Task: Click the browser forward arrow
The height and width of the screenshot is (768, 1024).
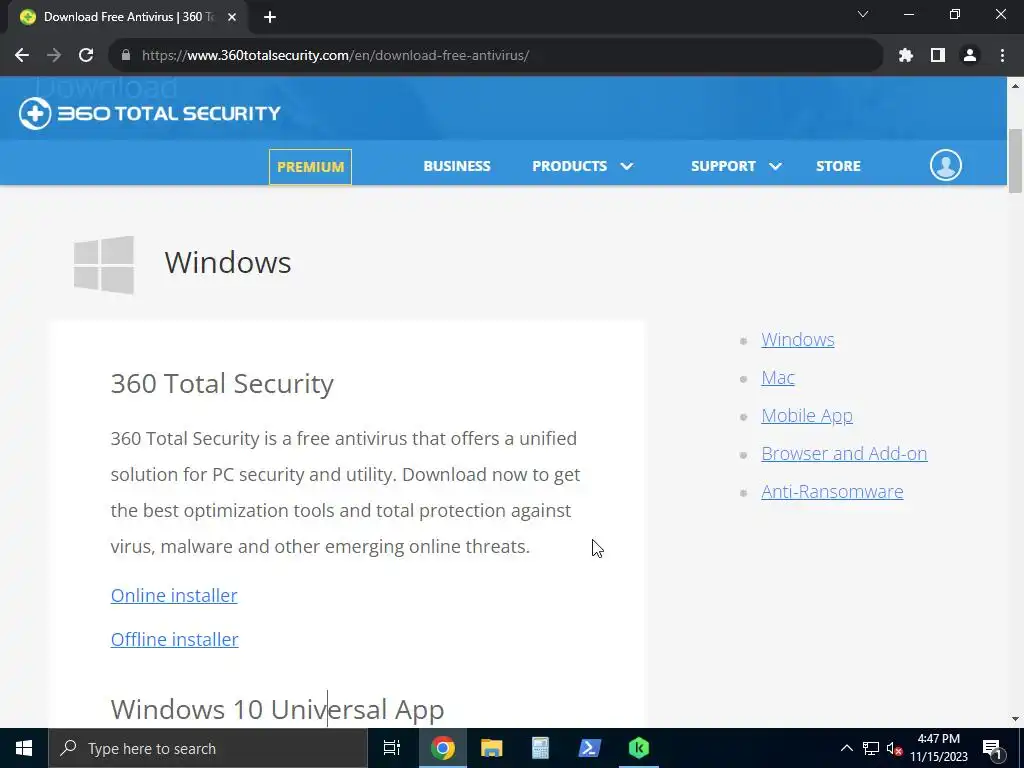Action: click(x=54, y=56)
